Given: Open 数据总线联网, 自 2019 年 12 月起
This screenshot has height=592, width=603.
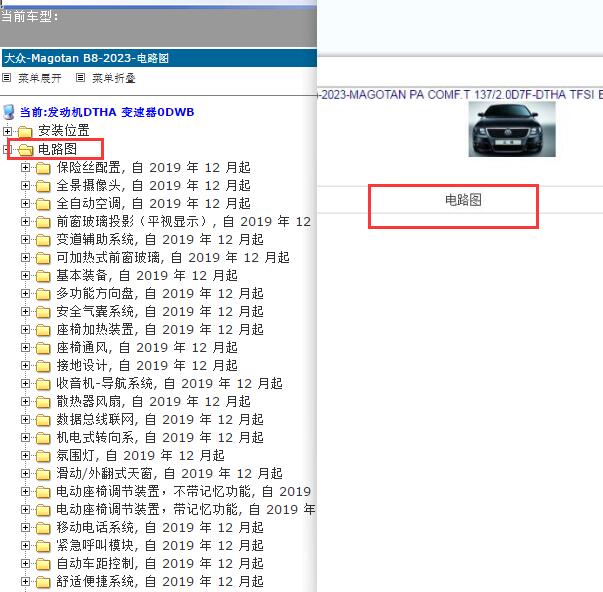Looking at the screenshot, I should click(160, 419).
